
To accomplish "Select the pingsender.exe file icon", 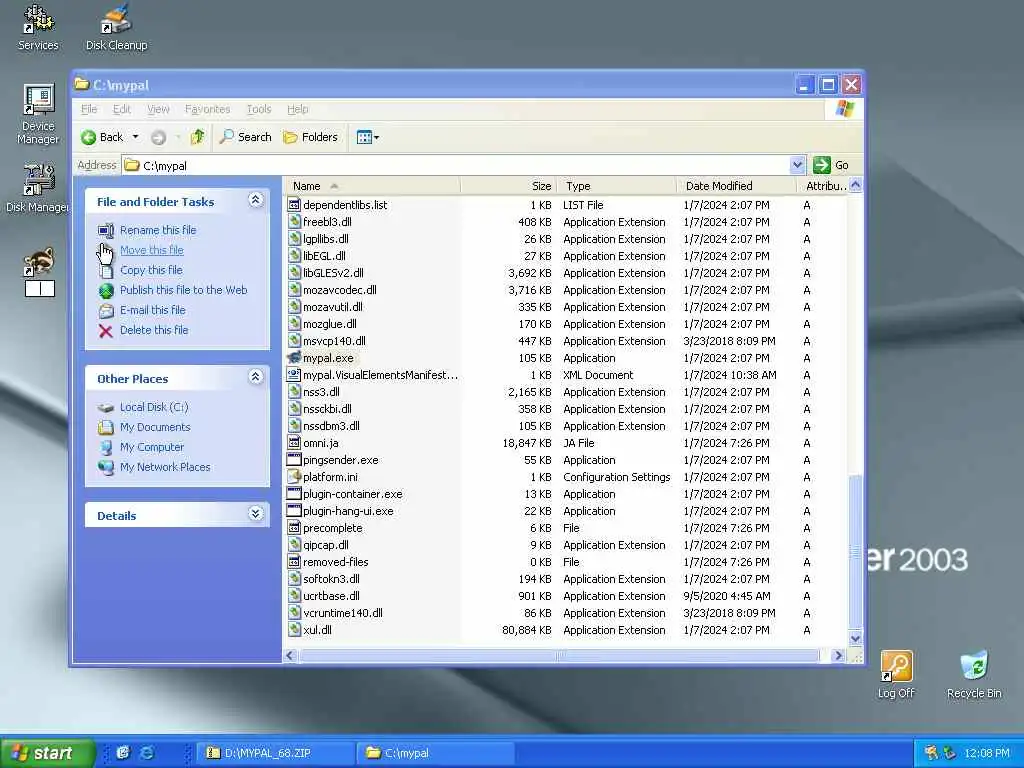I will click(294, 460).
